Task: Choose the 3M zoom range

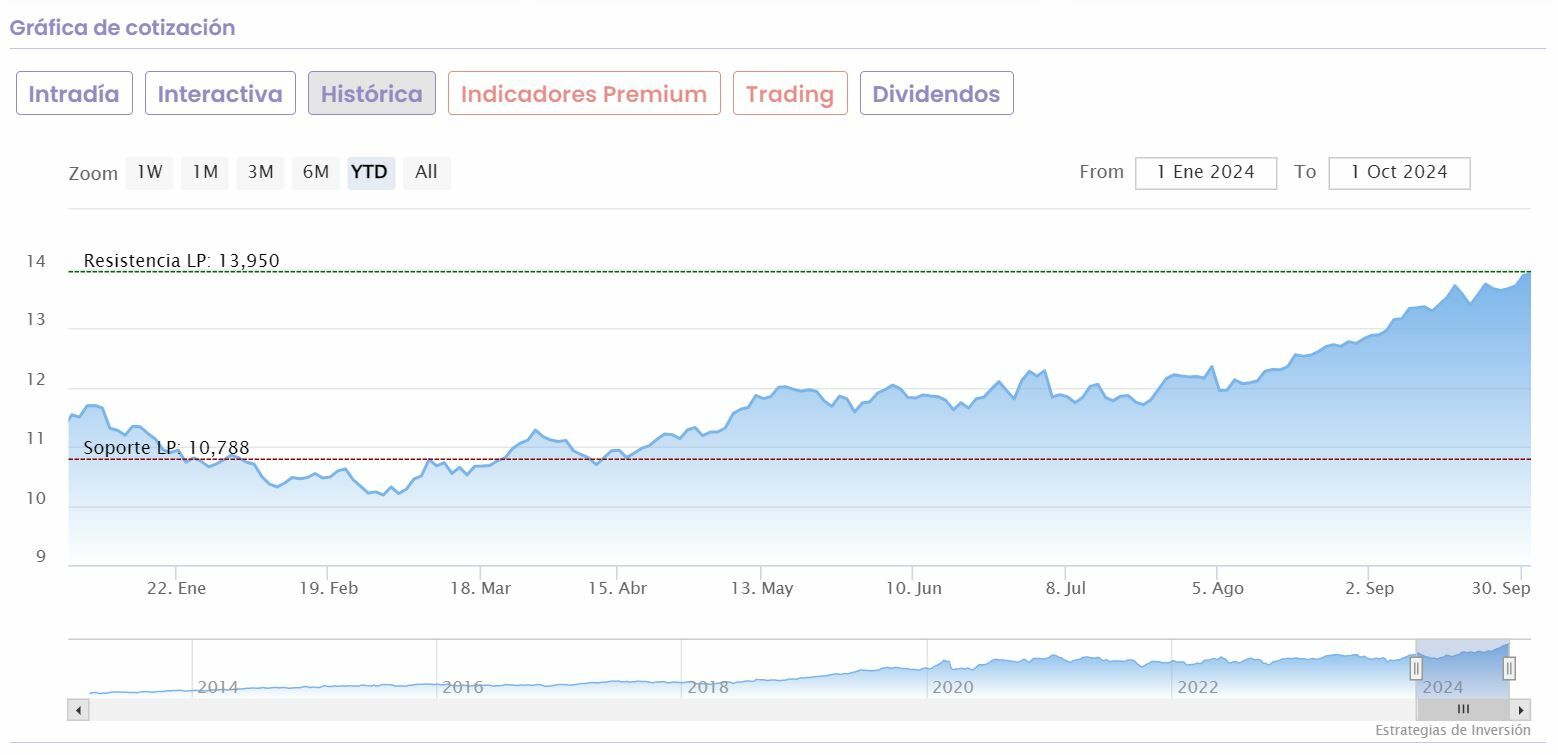Action: tap(260, 172)
